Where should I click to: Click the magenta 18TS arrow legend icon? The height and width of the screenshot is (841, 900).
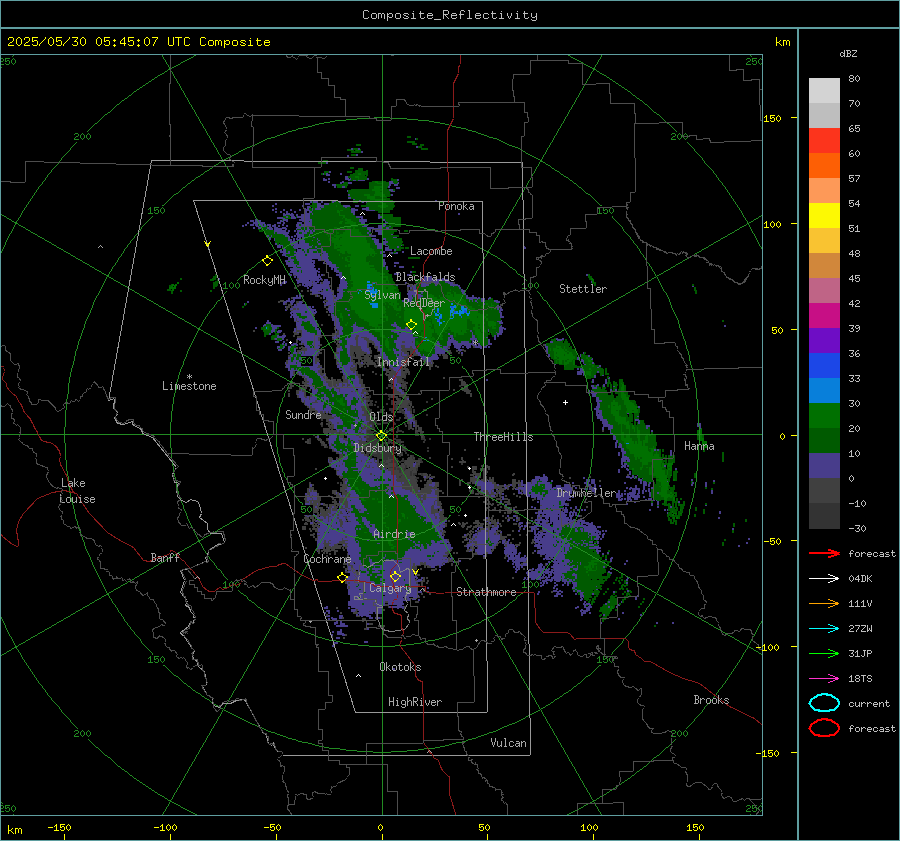click(x=824, y=679)
